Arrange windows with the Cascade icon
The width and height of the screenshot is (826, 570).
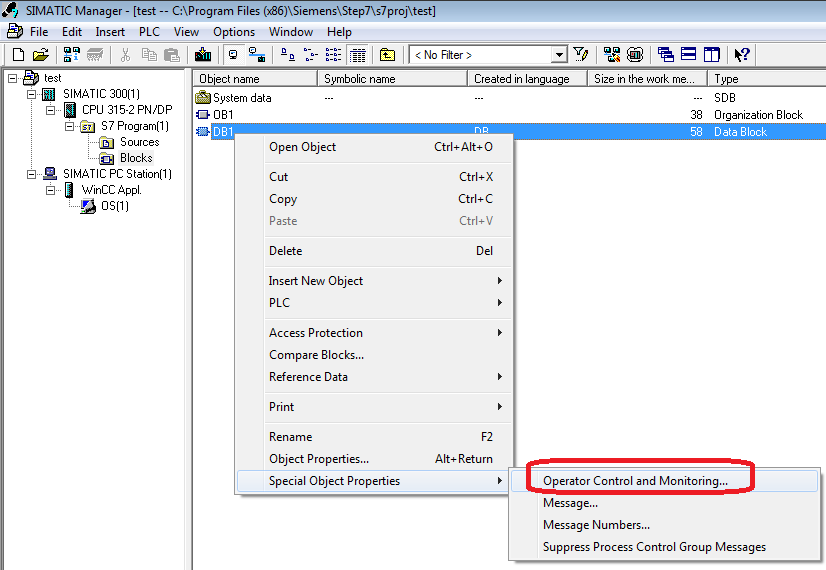pos(666,55)
